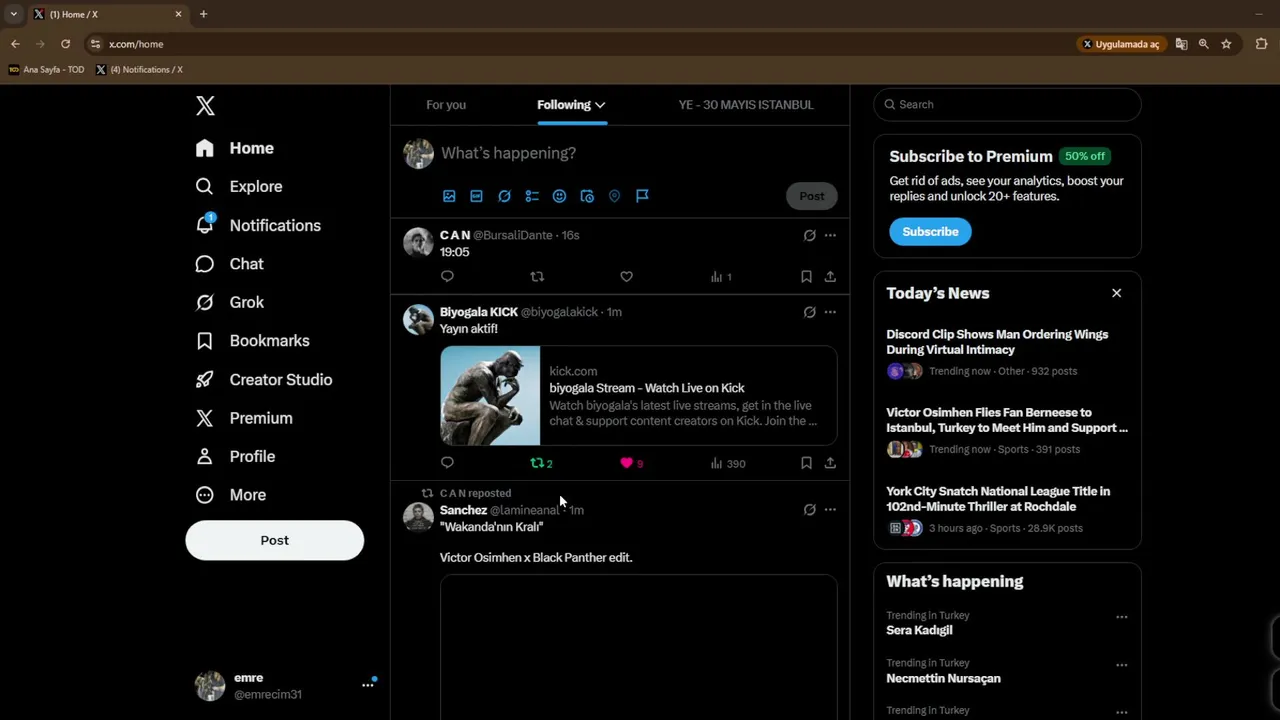The image size is (1280, 720).
Task: Open the More sidebar menu
Action: 231,495
